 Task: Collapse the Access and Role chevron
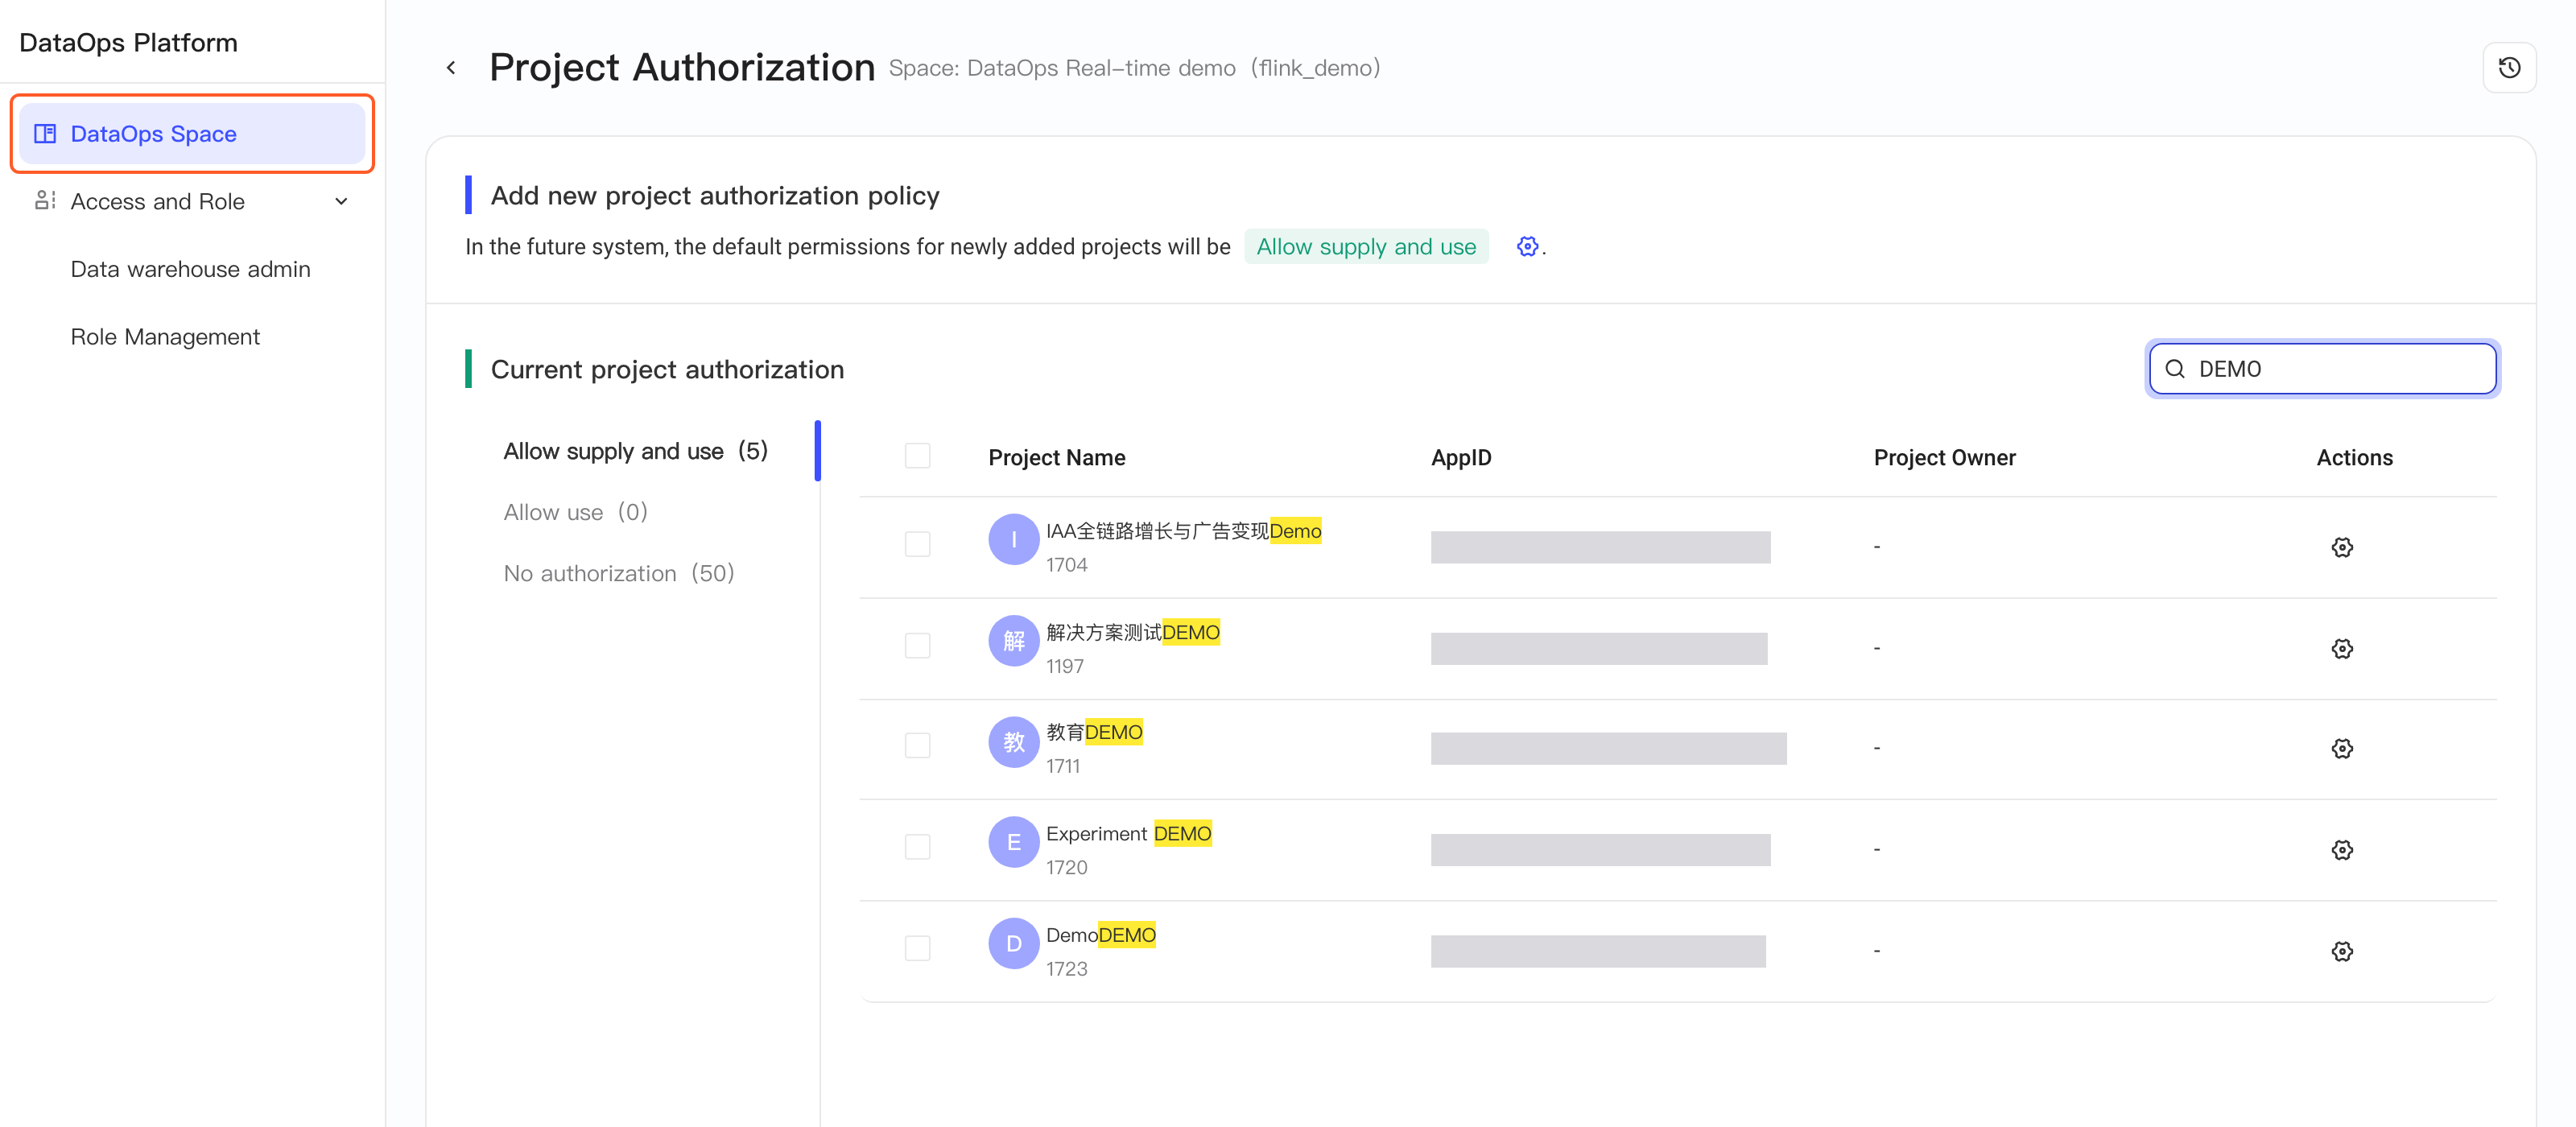341,201
